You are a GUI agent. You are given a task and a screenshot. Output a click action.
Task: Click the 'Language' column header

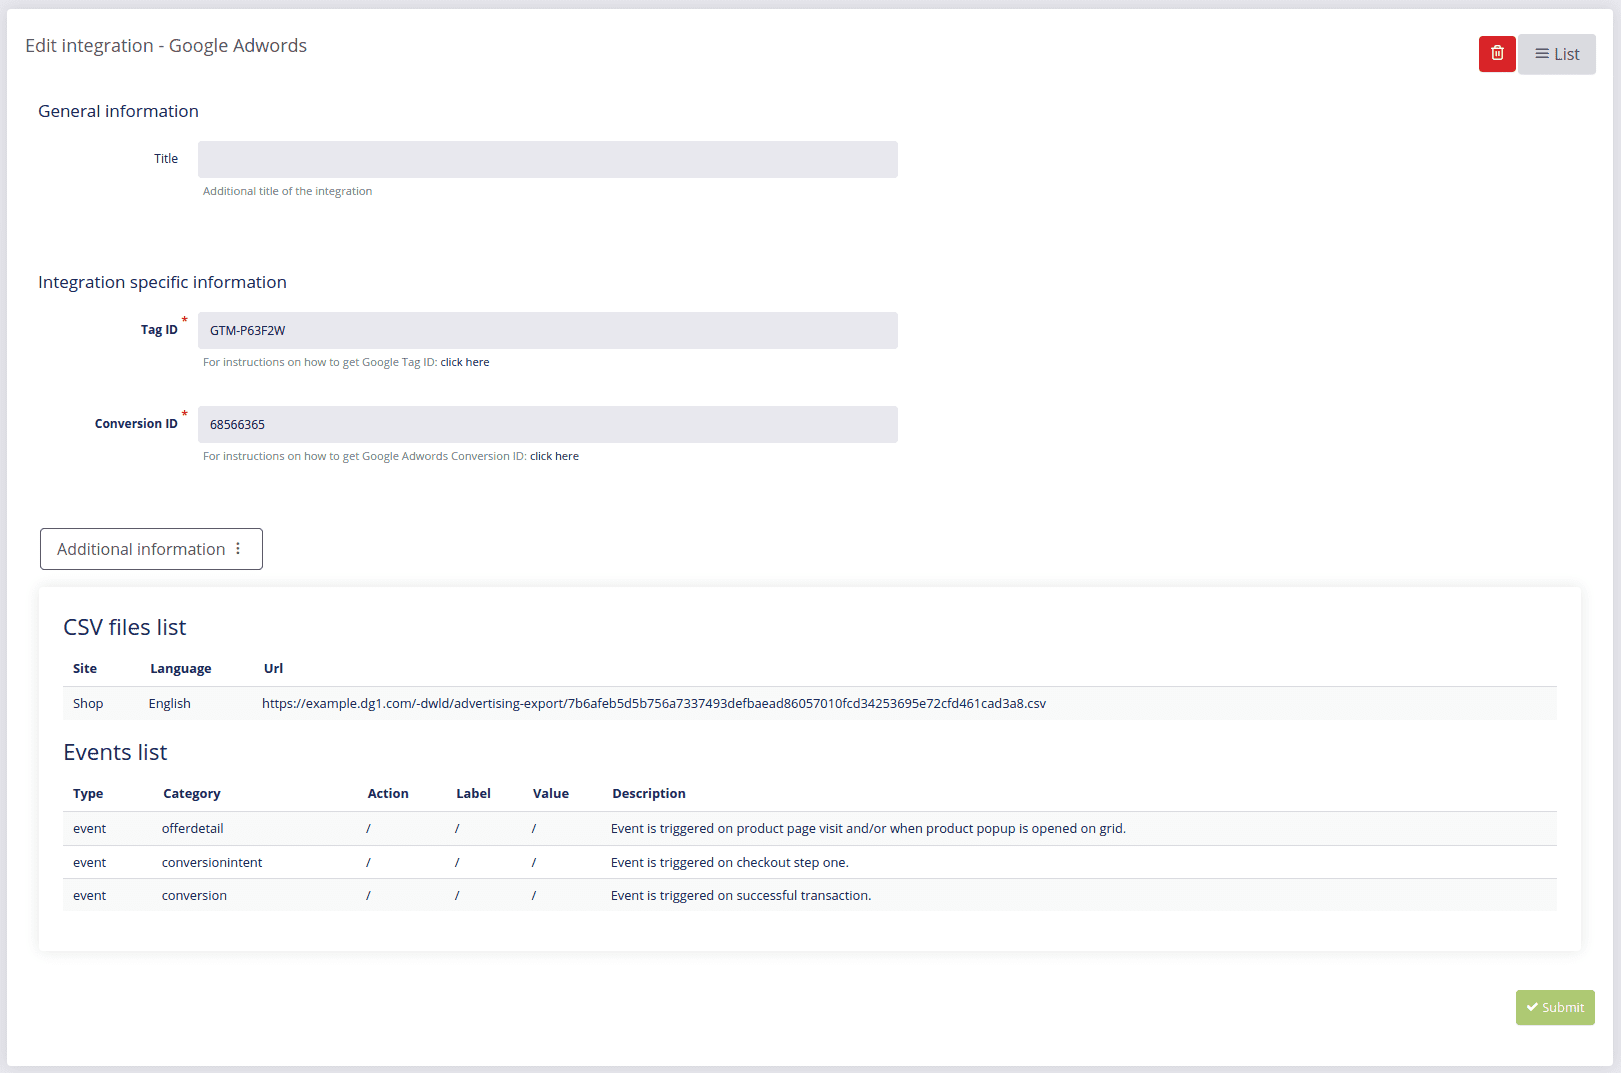(x=181, y=668)
